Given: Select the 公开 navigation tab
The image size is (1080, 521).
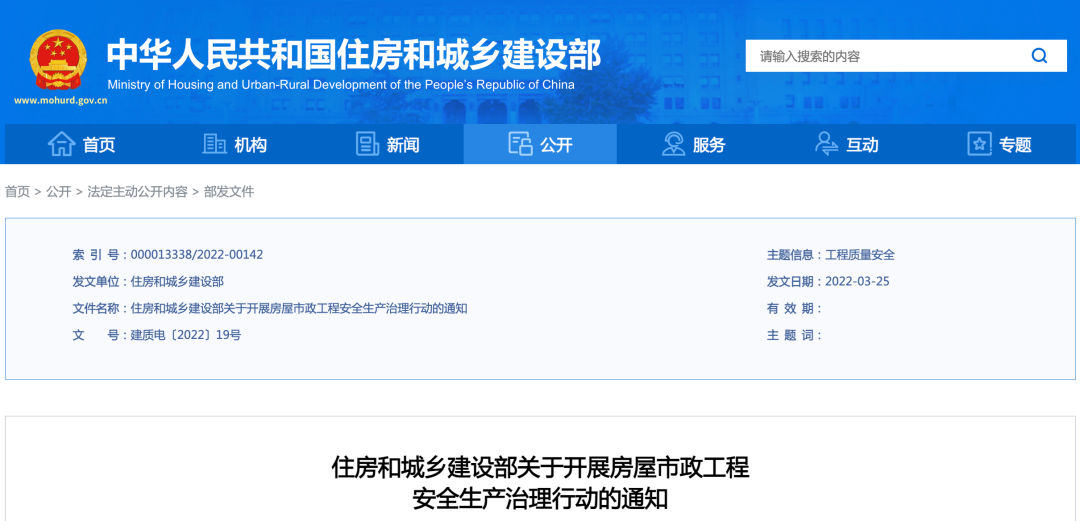Looking at the screenshot, I should tap(540, 144).
